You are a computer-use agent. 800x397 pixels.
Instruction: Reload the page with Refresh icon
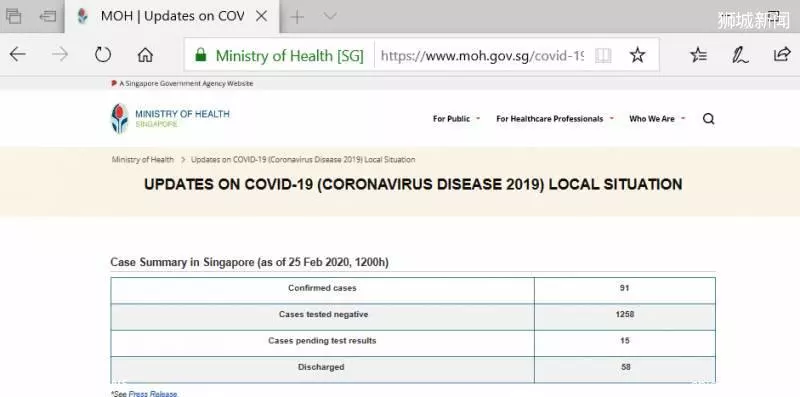tap(103, 54)
